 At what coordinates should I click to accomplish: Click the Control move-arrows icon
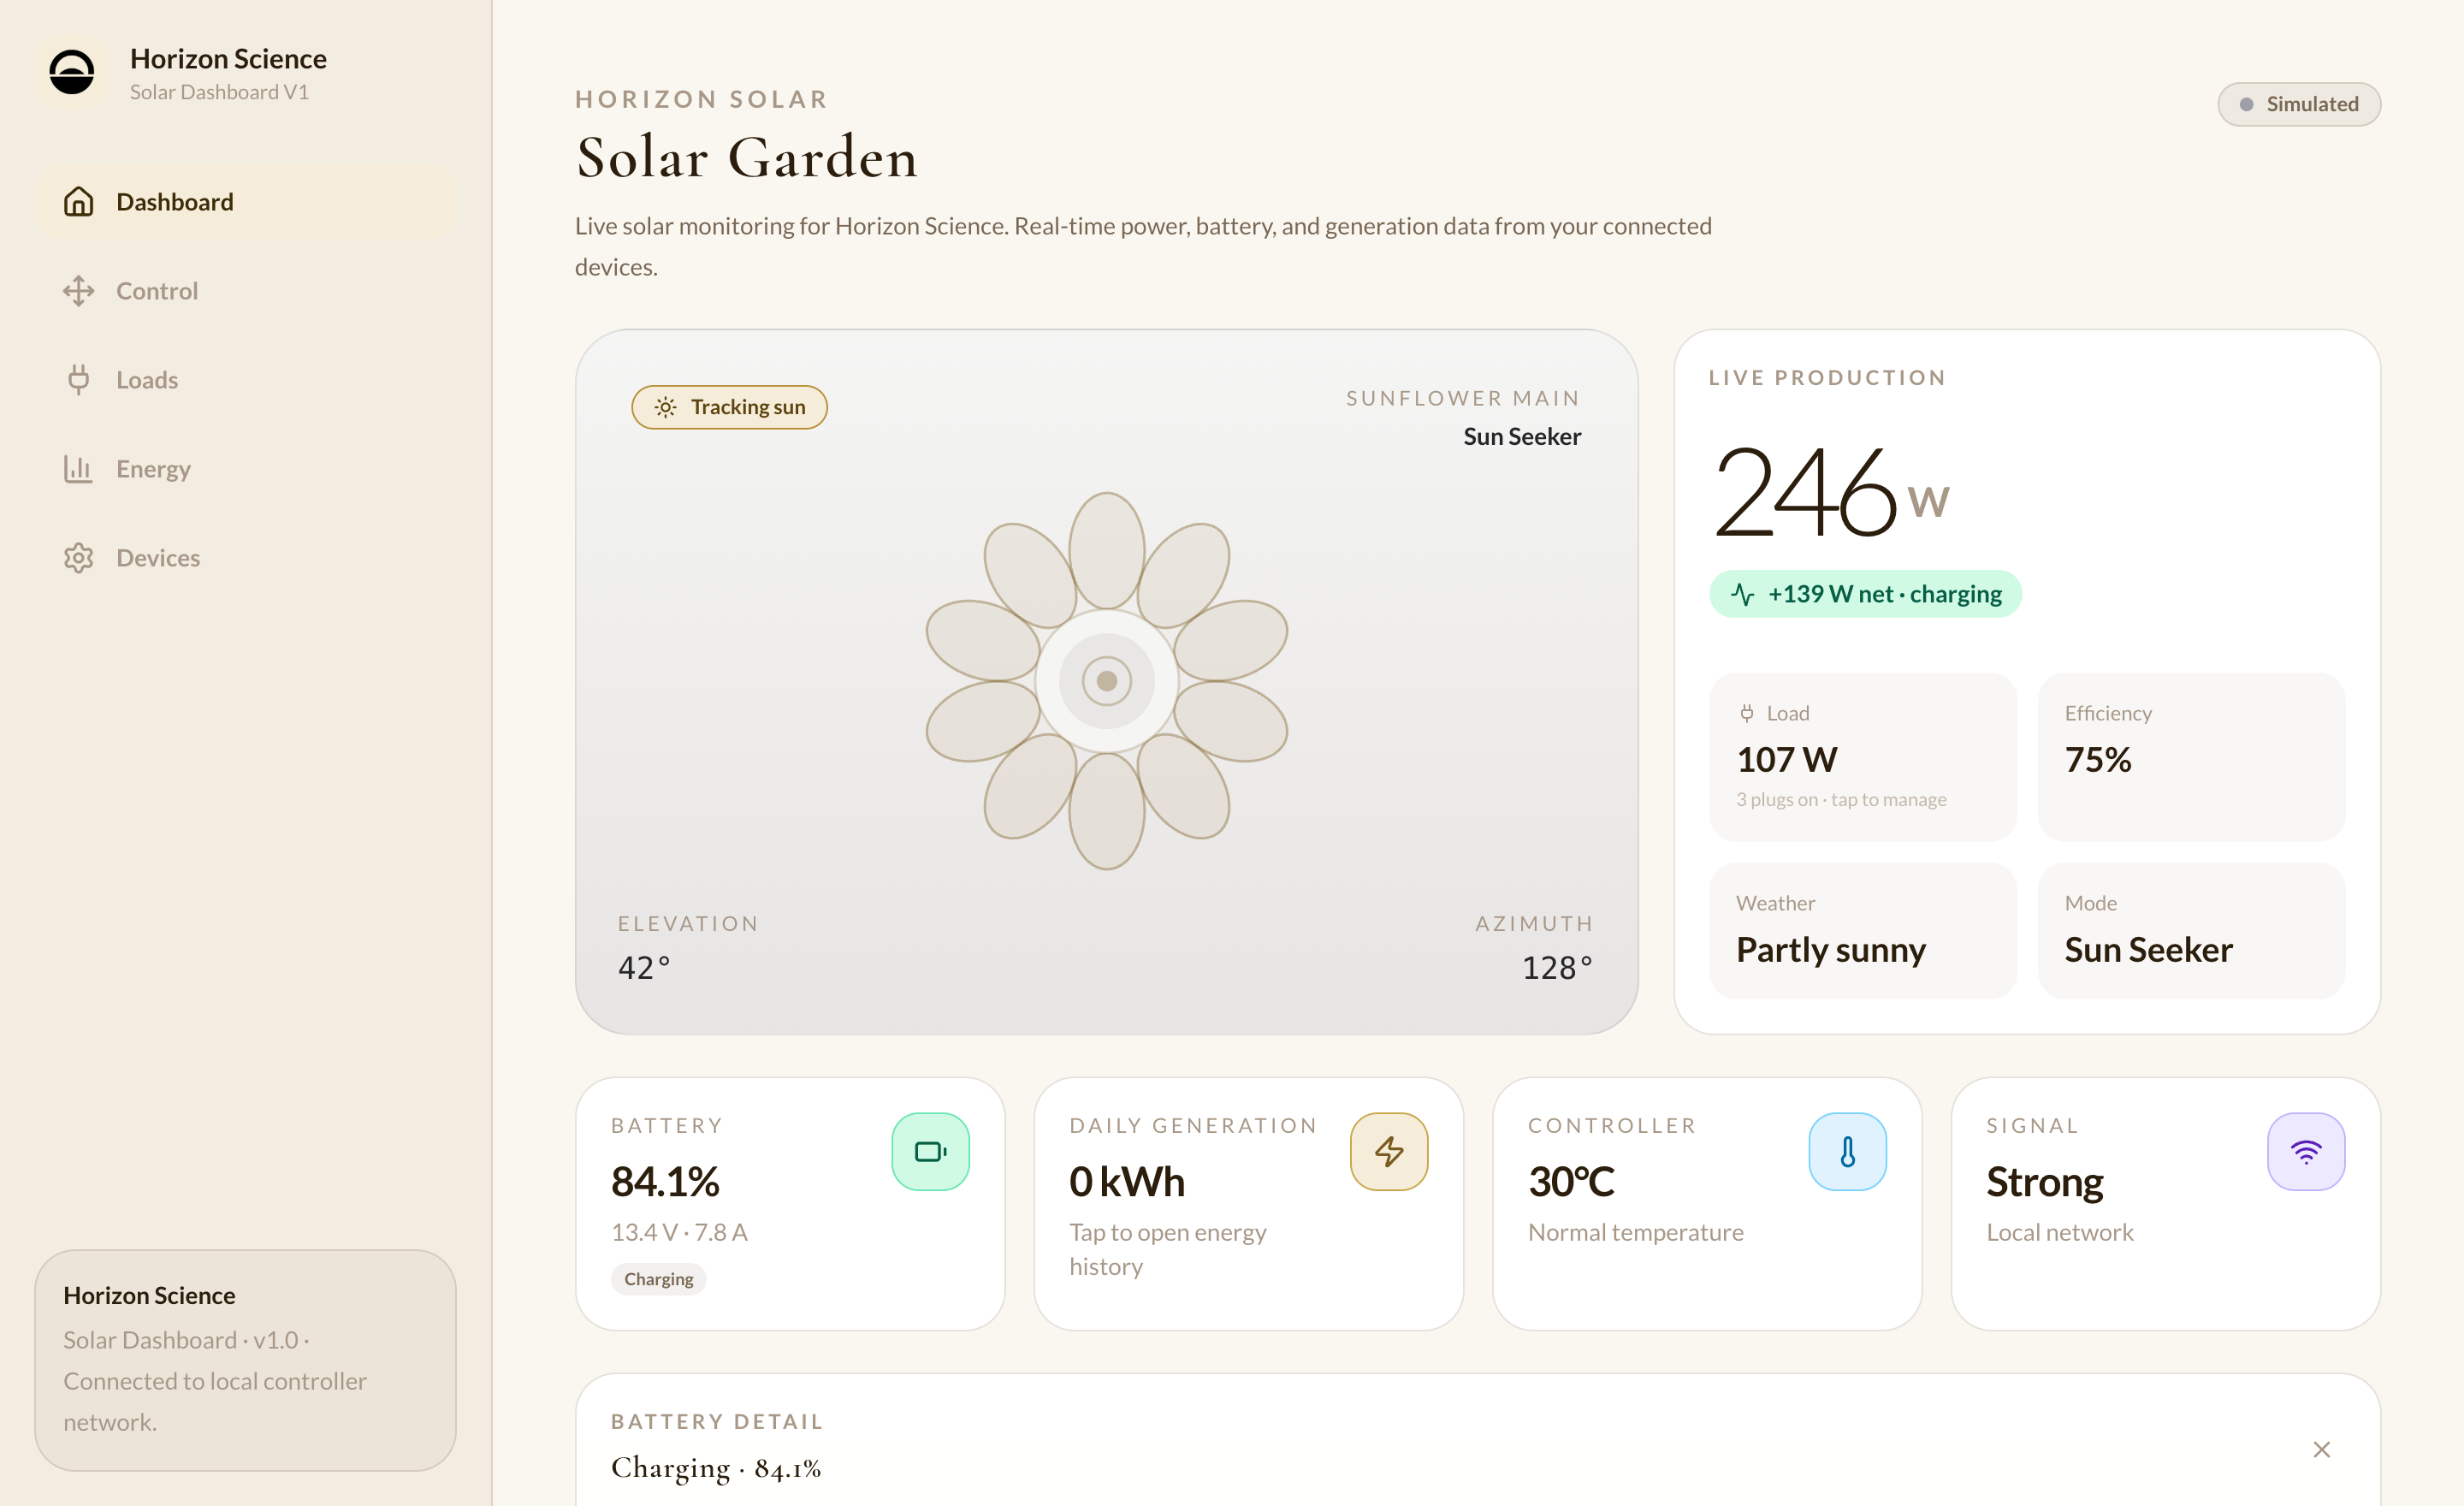click(x=79, y=291)
